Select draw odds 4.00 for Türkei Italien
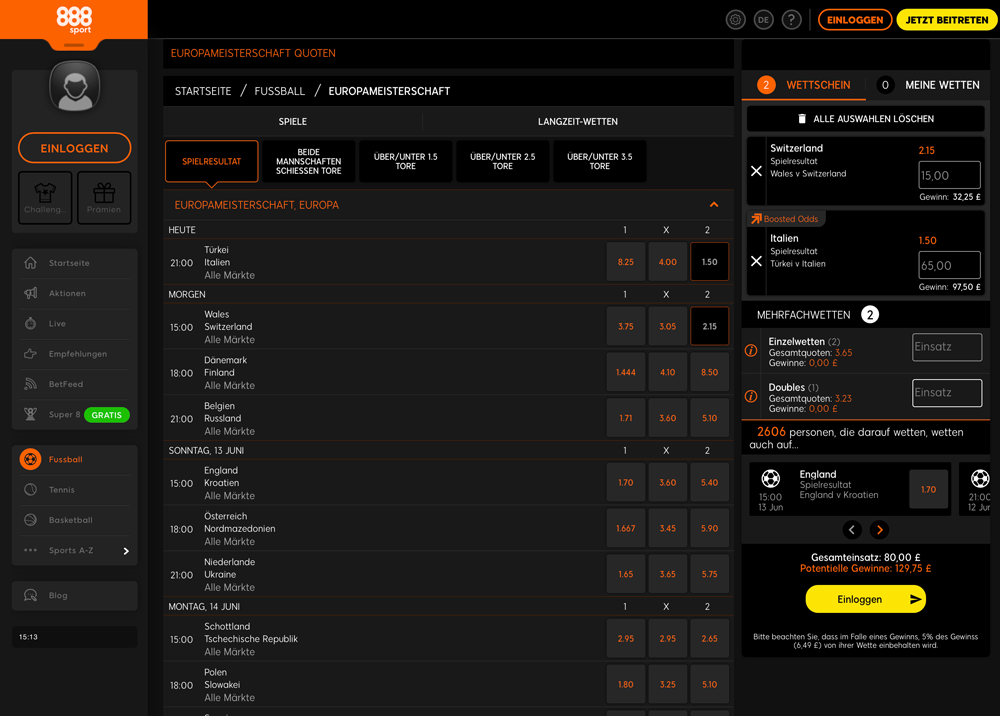Image resolution: width=1000 pixels, height=716 pixels. click(668, 261)
